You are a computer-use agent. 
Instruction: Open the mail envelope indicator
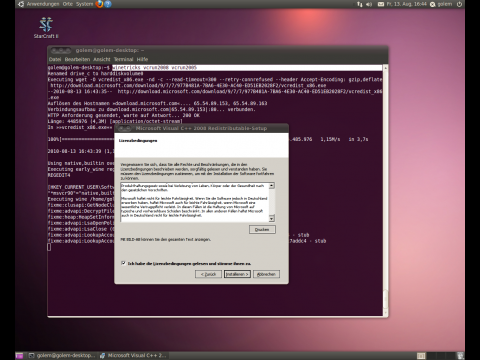coord(381,4)
